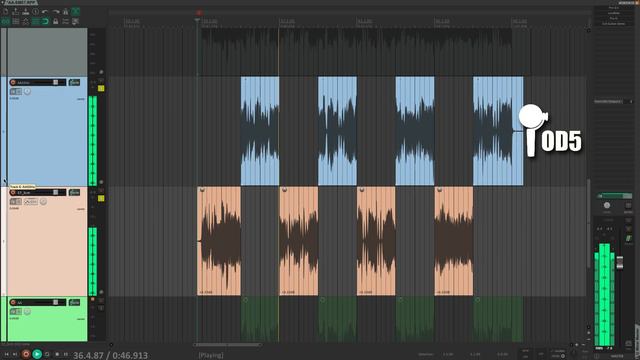The image size is (640, 360).
Task: Select the first blue audio item
Action: [x=260, y=131]
